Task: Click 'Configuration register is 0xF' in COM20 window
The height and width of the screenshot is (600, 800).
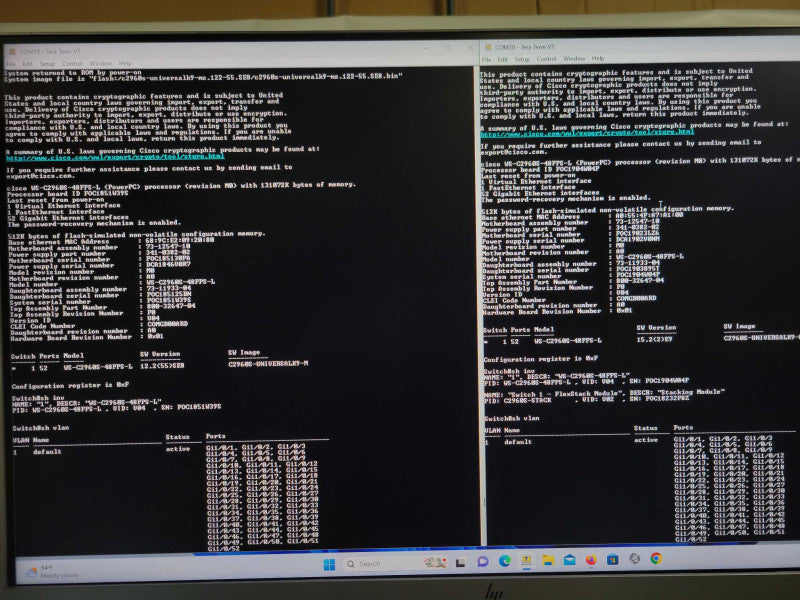Action: click(x=541, y=359)
